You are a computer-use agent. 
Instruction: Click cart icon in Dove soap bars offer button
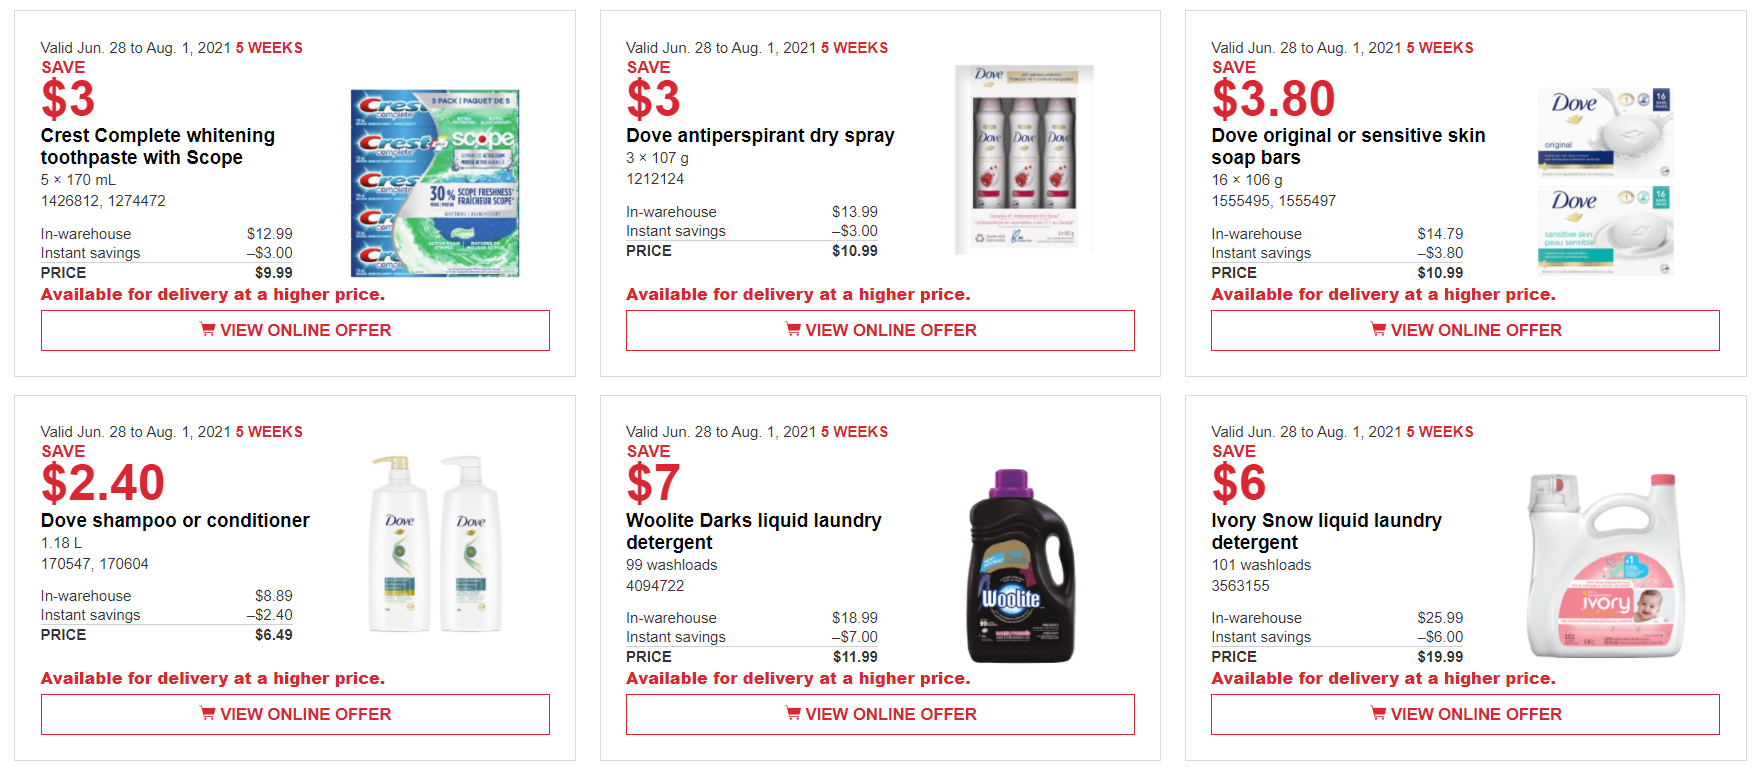1378,329
